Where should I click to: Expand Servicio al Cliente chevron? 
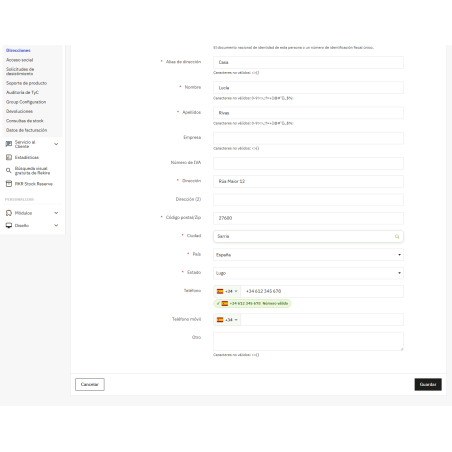click(x=56, y=144)
